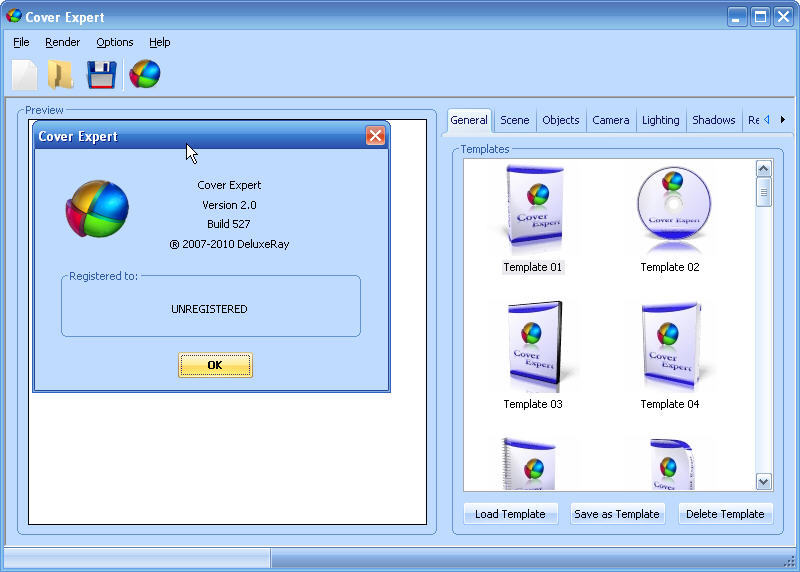
Task: Open the Options menu
Action: coord(115,42)
